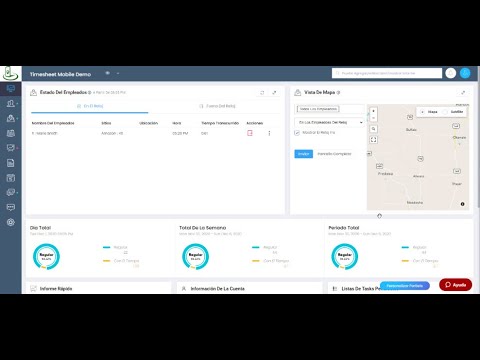Click the blue Enviar button
The width and height of the screenshot is (480, 360).
[x=303, y=154]
